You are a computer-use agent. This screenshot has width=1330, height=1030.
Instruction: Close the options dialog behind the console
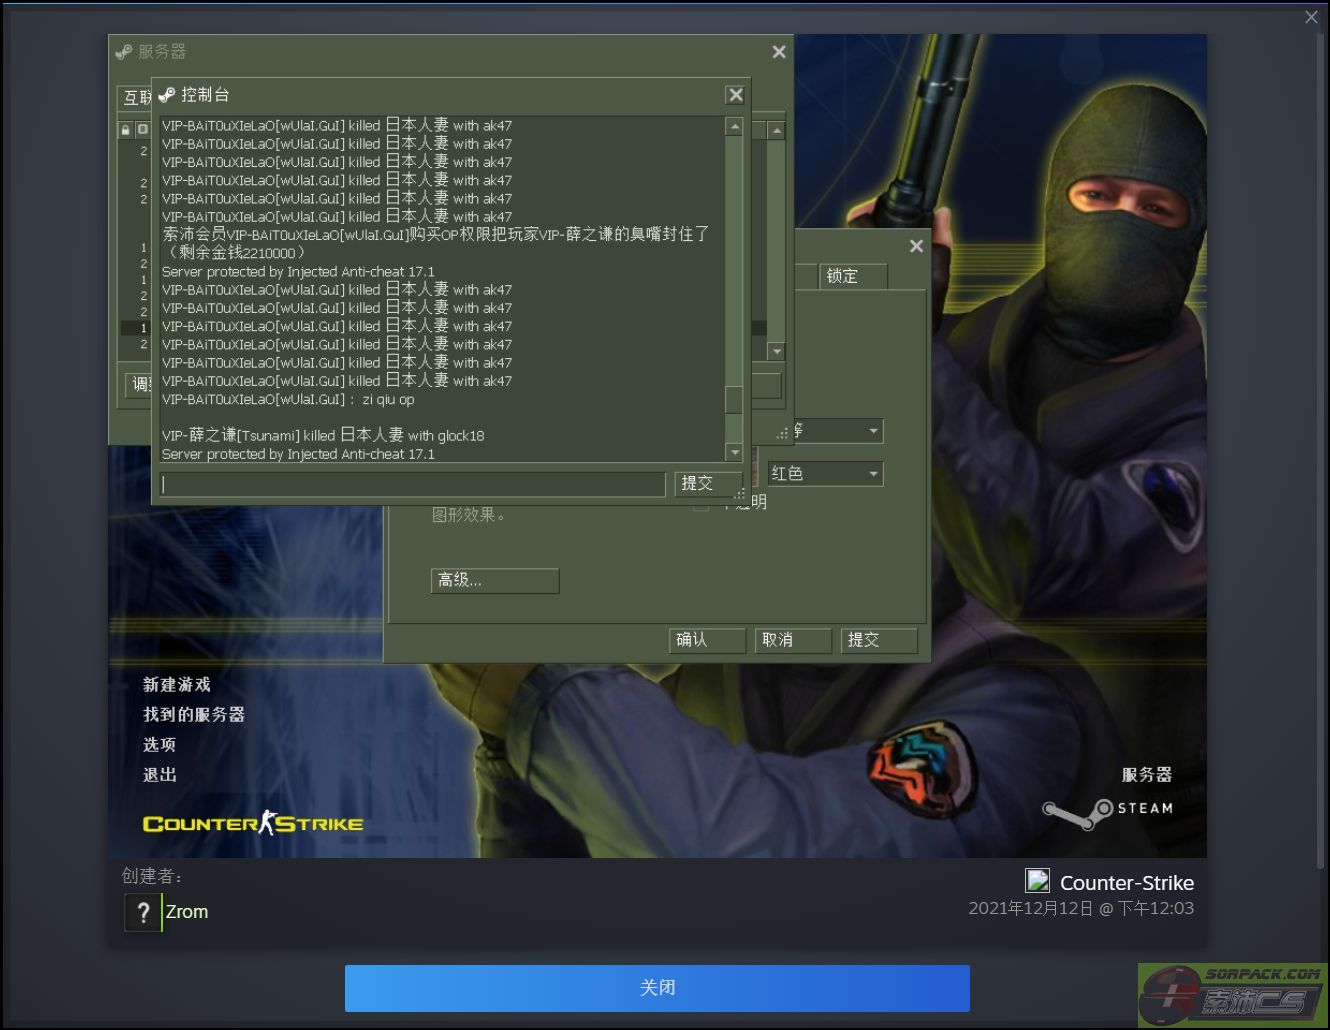916,246
